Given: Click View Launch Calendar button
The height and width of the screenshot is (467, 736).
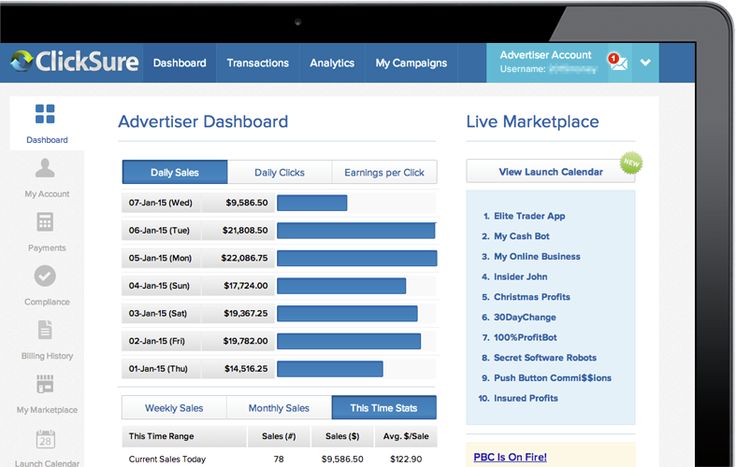Looking at the screenshot, I should 551,172.
